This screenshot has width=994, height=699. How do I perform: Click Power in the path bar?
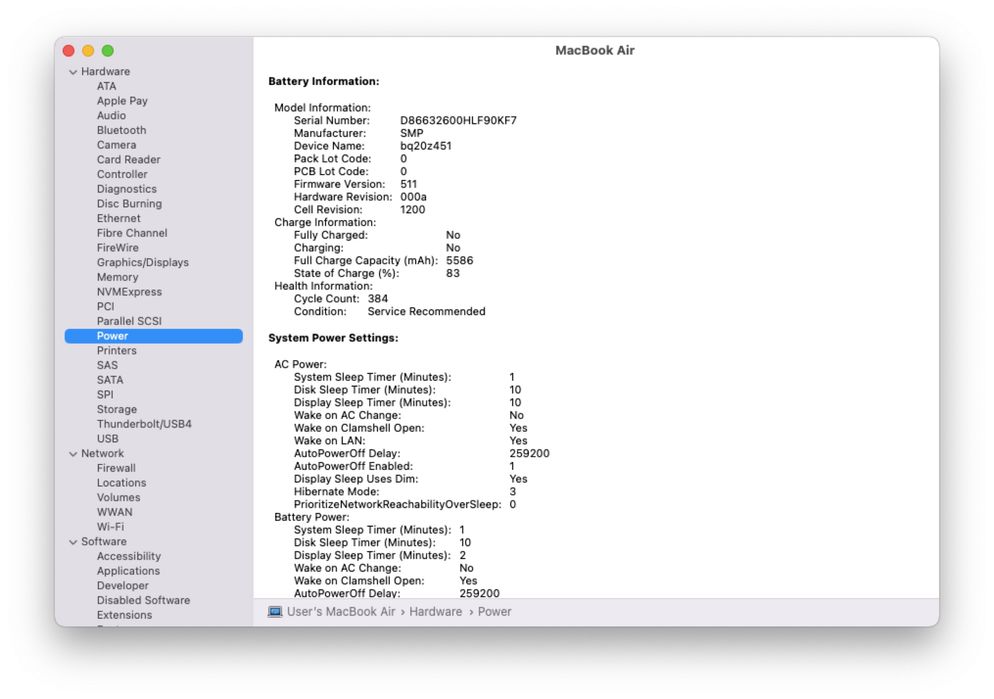[x=494, y=612]
